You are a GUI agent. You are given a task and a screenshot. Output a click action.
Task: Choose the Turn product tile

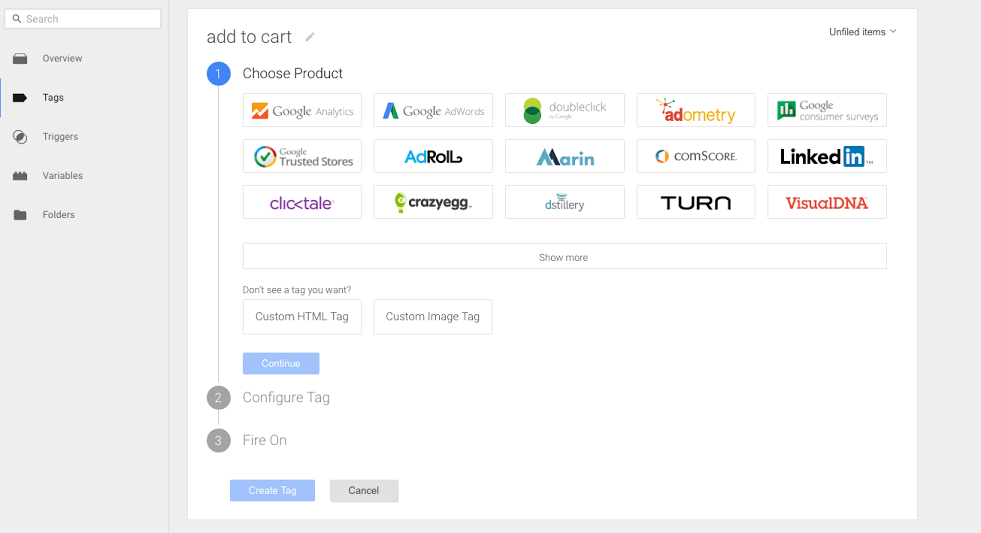[696, 202]
